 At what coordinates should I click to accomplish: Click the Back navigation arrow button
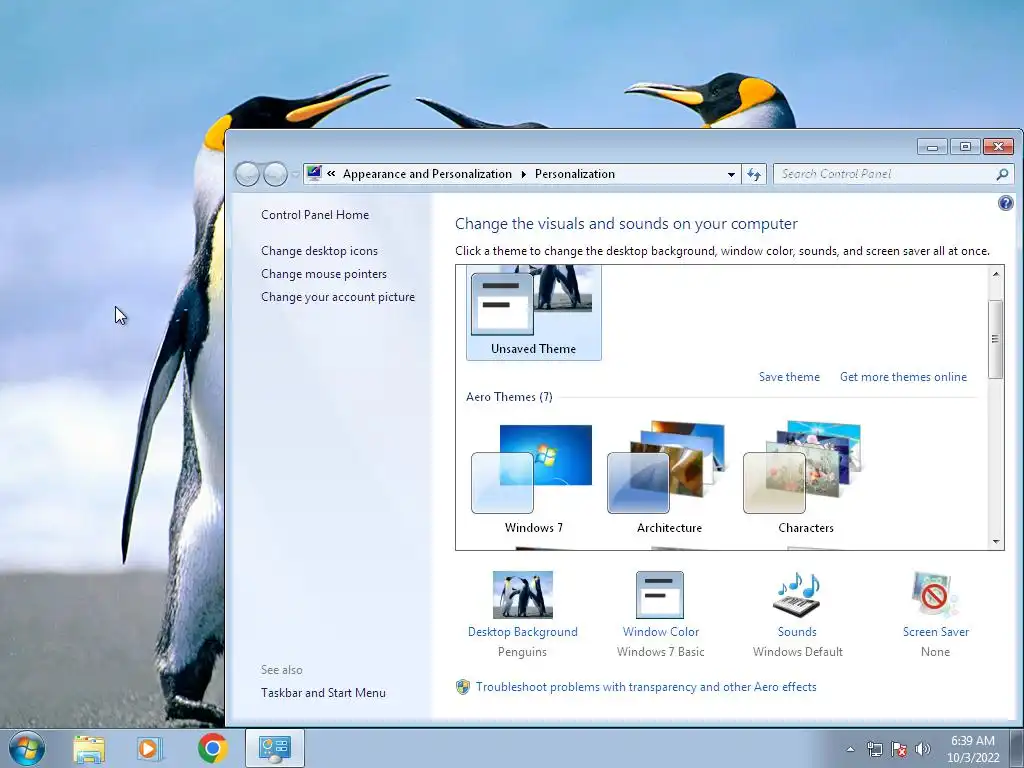[247, 174]
